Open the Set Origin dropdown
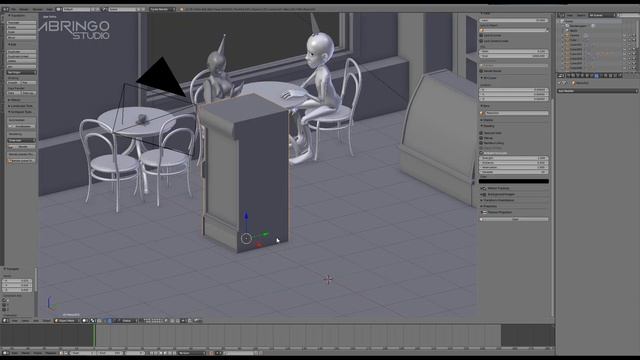The image size is (640, 360). pos(22,73)
